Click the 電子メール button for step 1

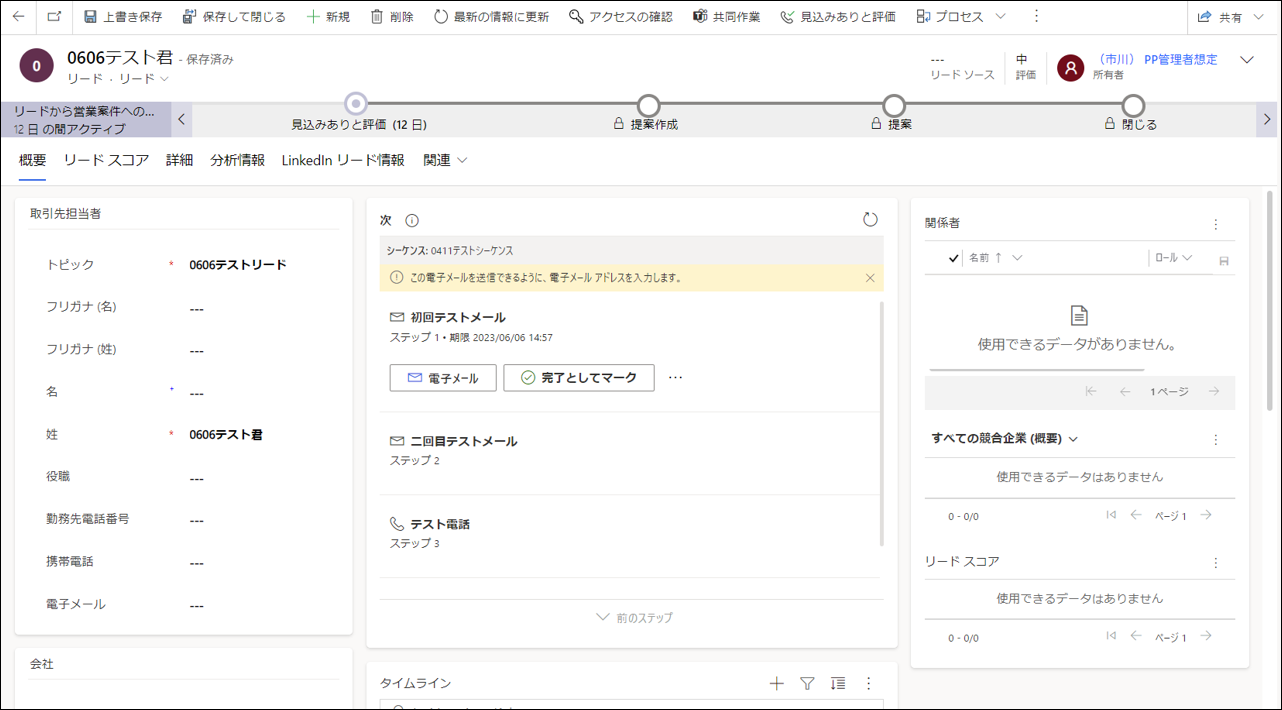pos(443,378)
